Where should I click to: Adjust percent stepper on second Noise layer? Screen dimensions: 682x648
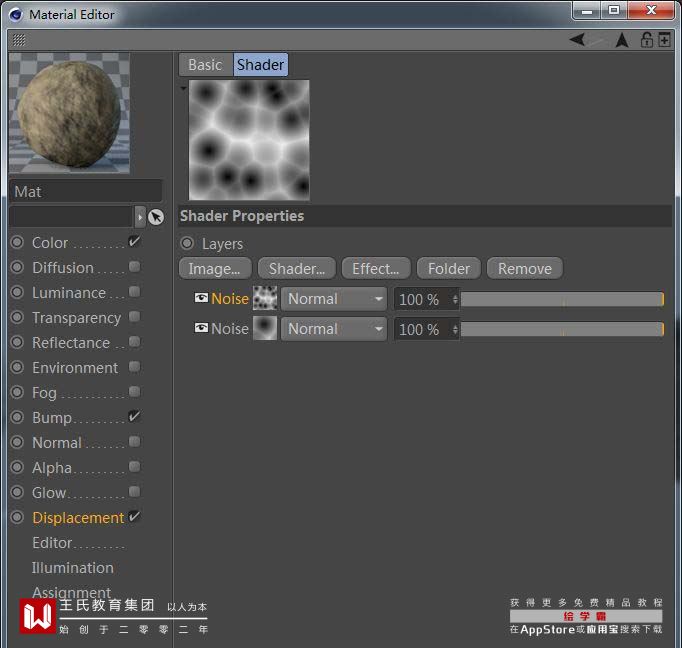tap(455, 329)
